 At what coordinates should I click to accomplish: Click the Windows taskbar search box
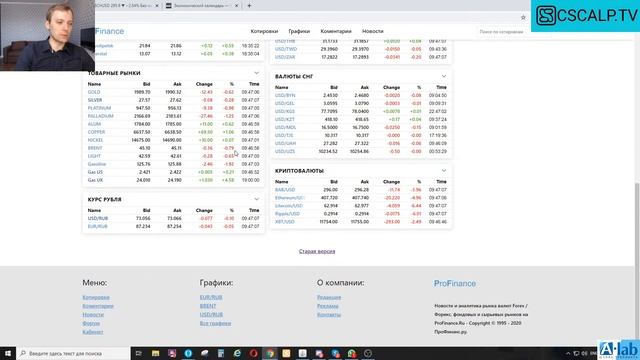[73, 353]
